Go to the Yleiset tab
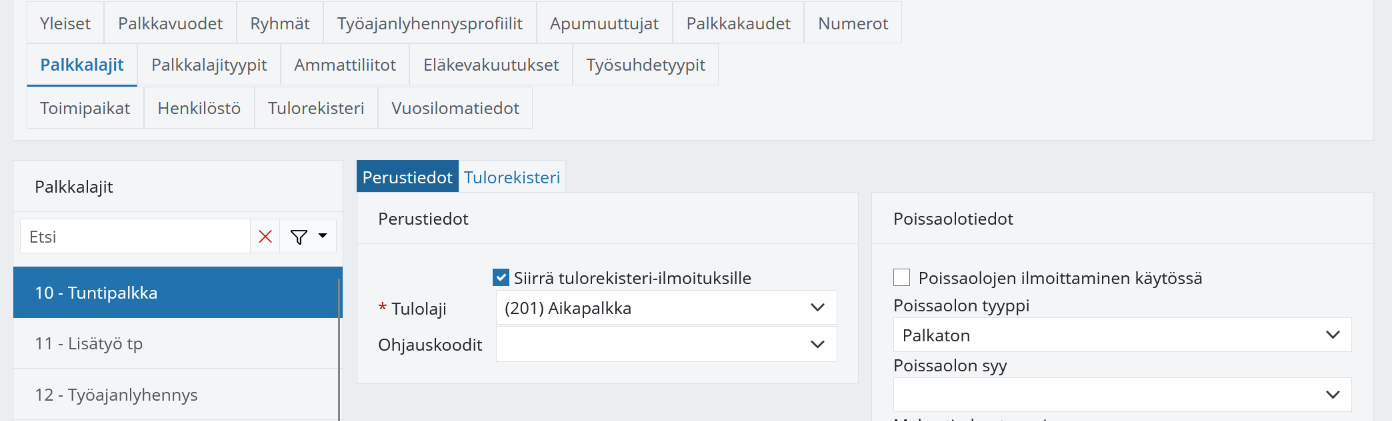 click(65, 23)
